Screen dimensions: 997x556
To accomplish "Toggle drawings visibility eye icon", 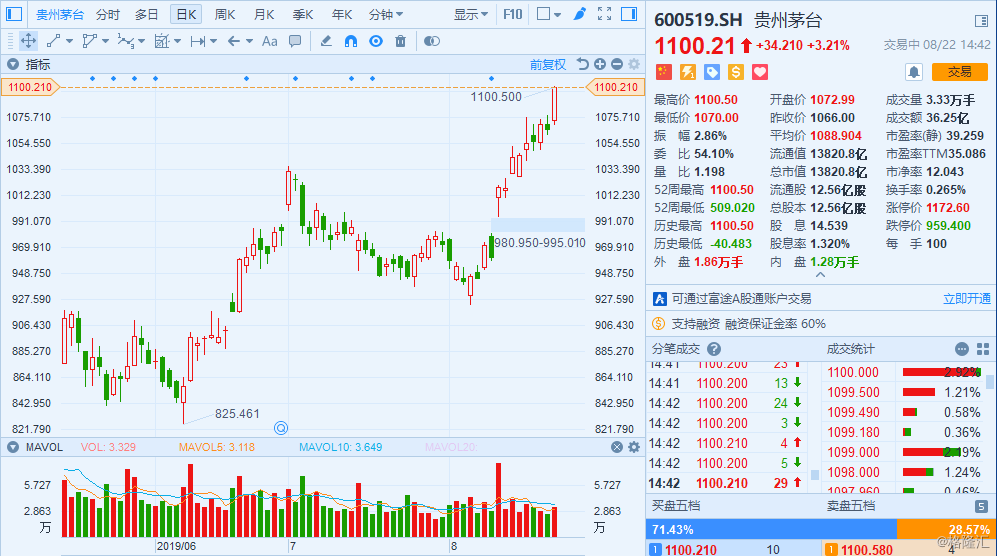I will pyautogui.click(x=376, y=41).
